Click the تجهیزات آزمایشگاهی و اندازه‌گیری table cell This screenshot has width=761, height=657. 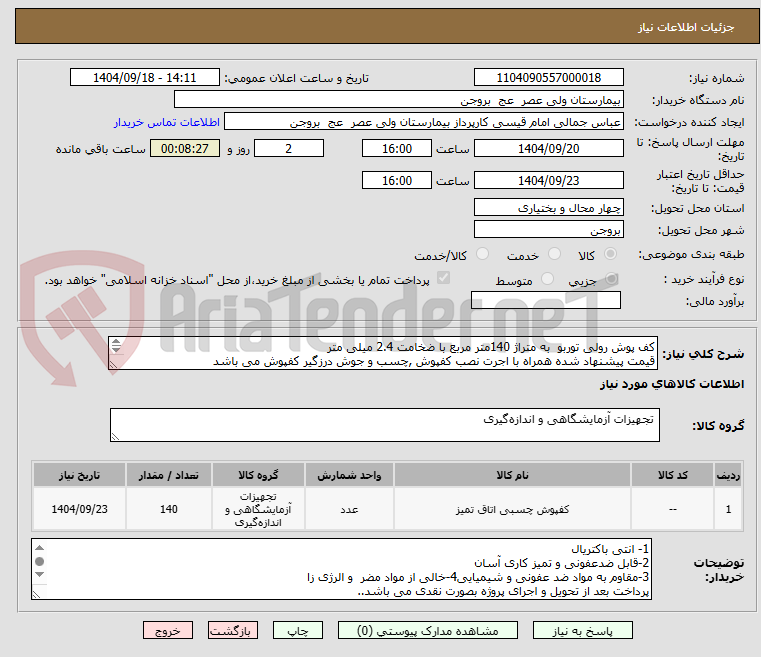point(258,509)
